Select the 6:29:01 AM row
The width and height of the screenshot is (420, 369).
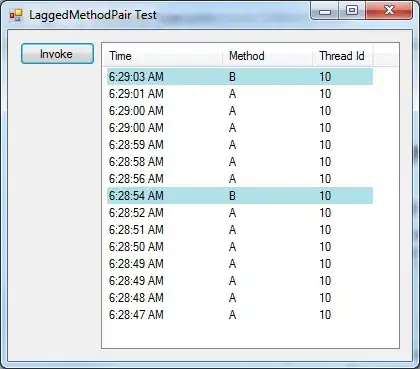click(240, 94)
